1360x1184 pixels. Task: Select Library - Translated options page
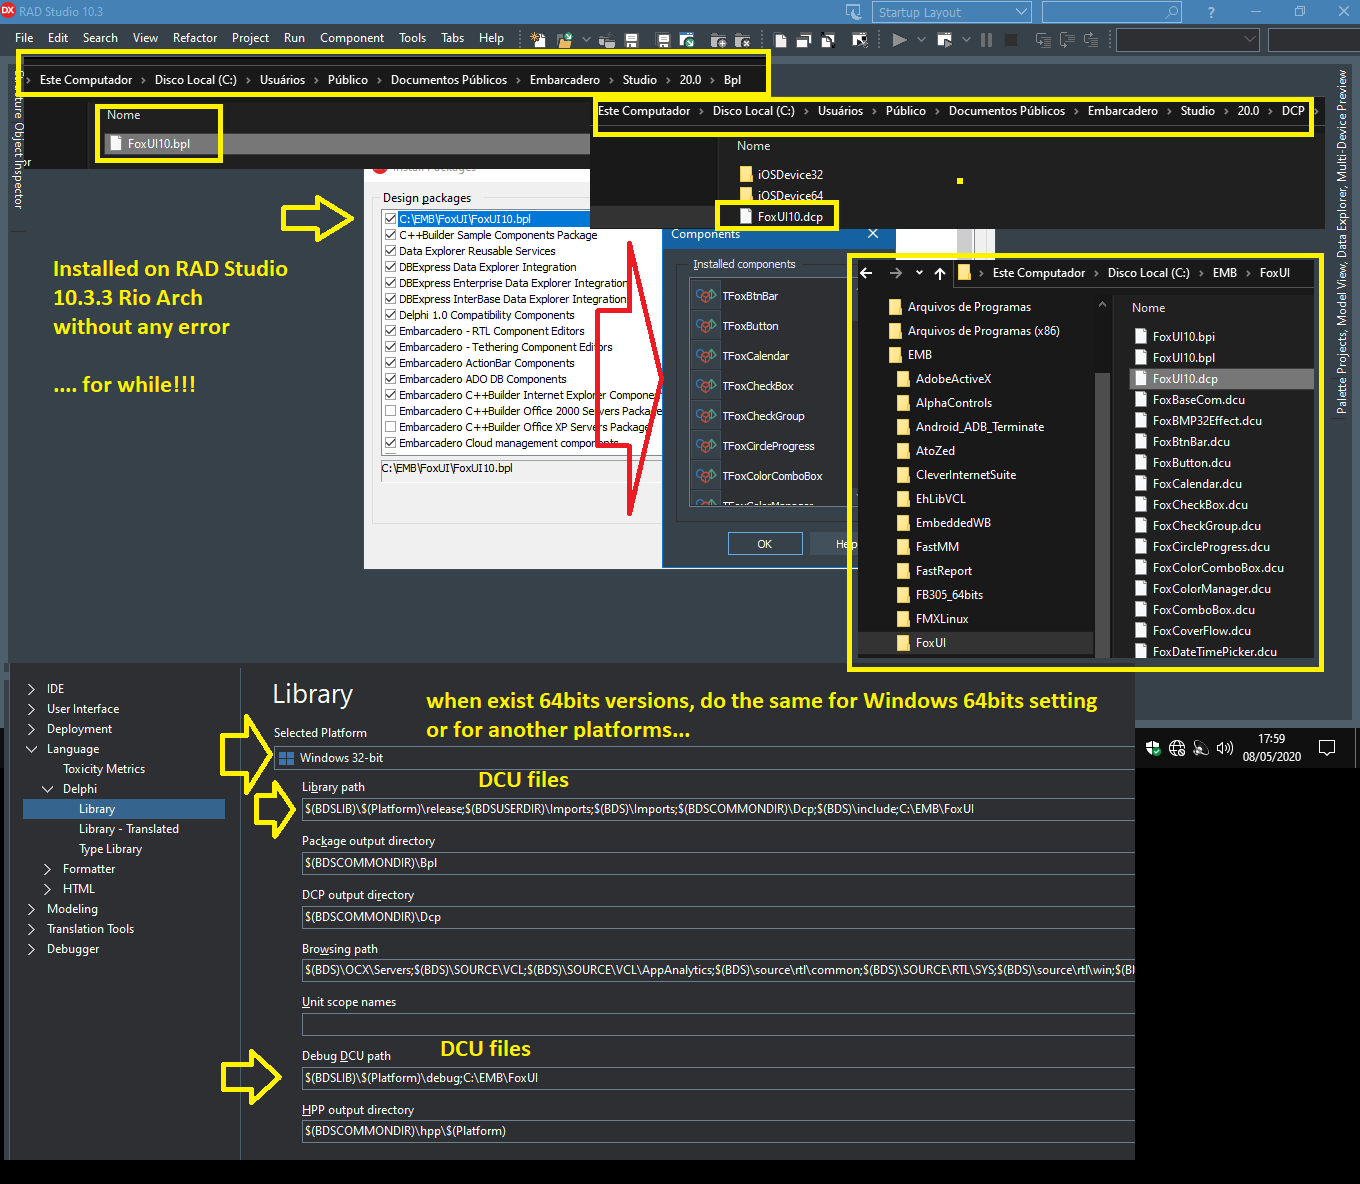[x=129, y=829]
